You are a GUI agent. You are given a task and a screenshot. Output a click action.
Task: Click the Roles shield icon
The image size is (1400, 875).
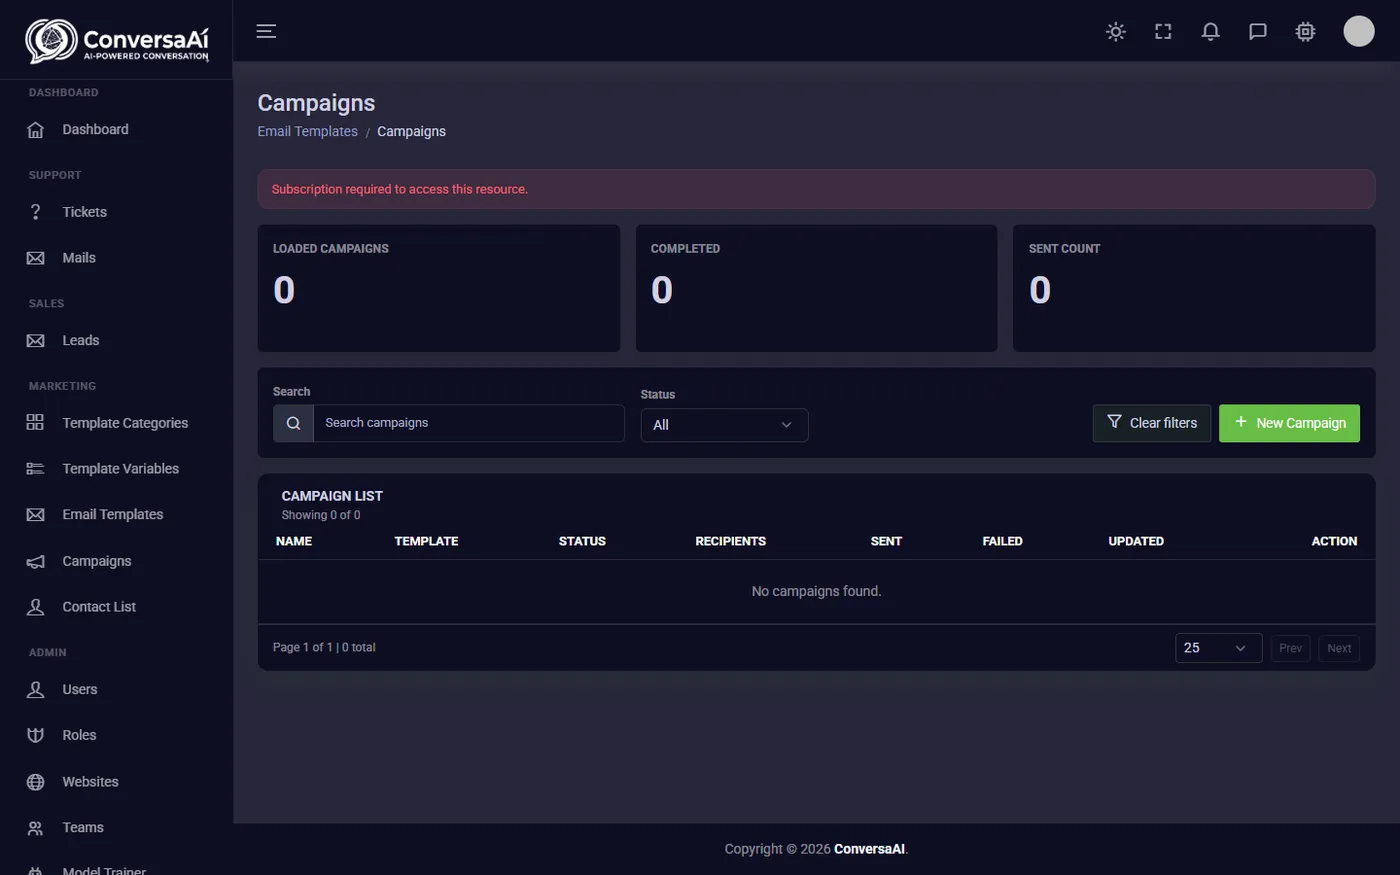(x=35, y=736)
